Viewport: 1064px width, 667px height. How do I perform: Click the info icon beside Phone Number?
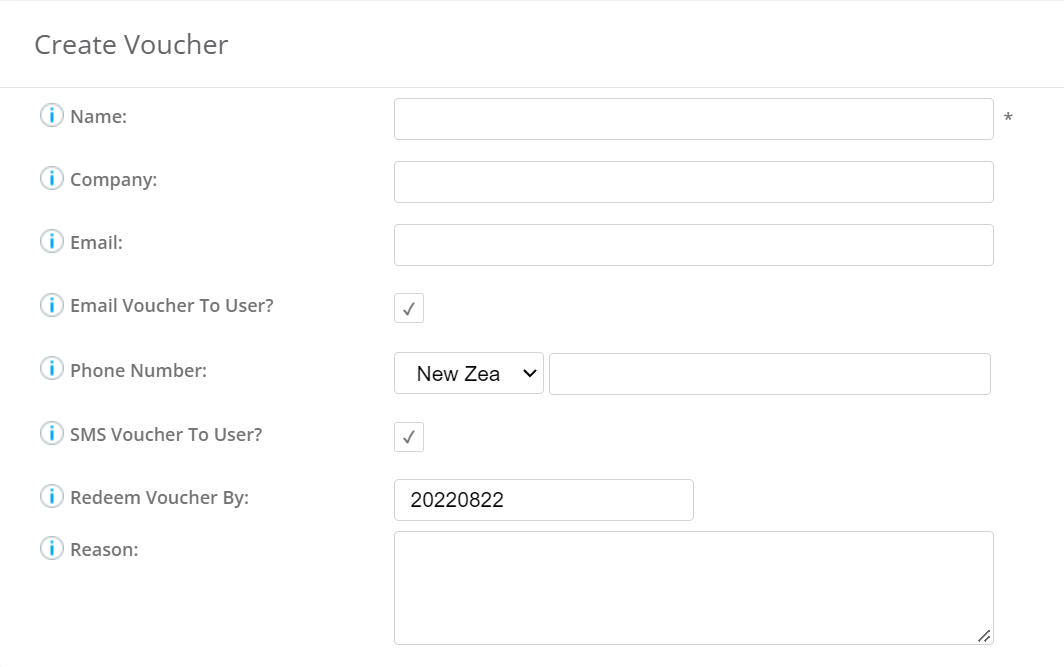click(51, 369)
